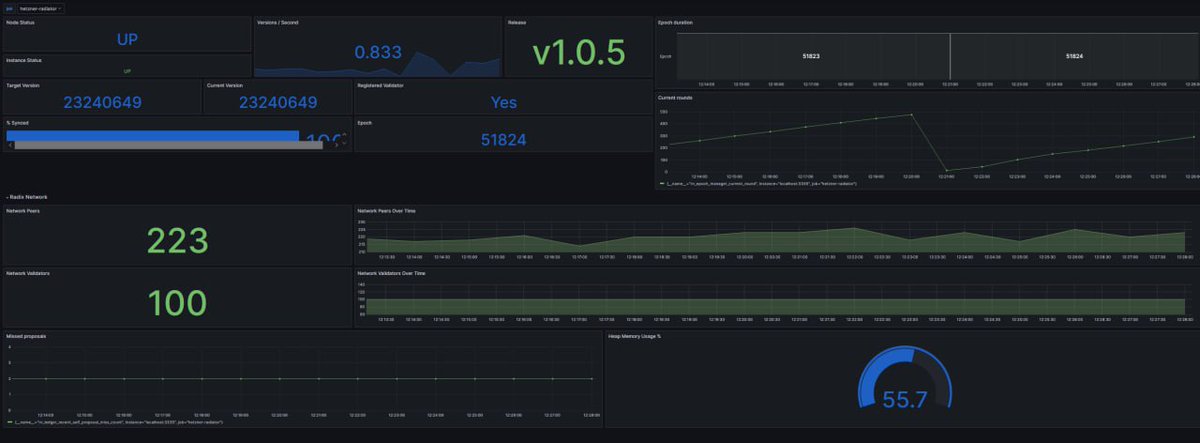
Task: Click the Target Version number 23240649
Action: [x=102, y=103]
